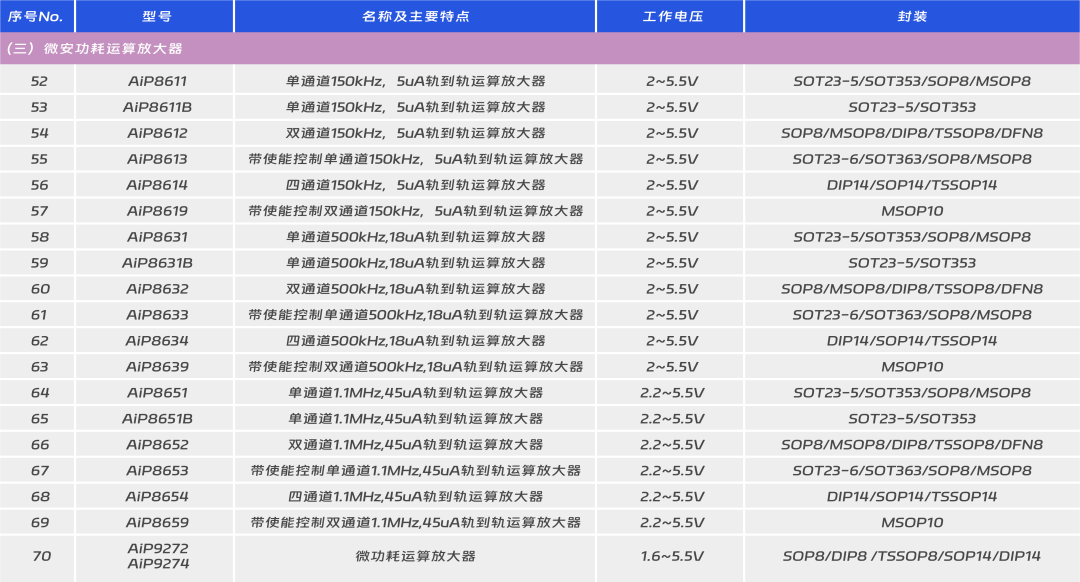Viewport: 1080px width, 582px height.
Task: Click description 带使能控制双通道1.1MHz in row 69
Action: [415, 522]
